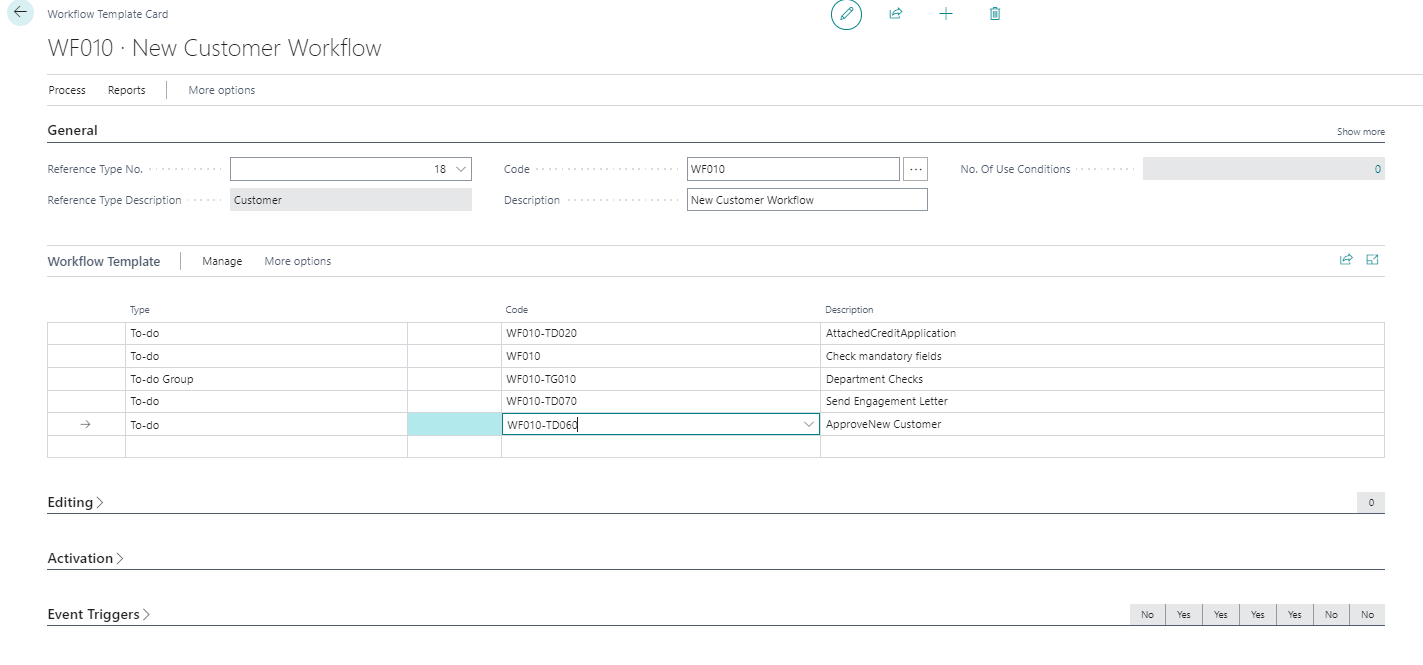Select the Department Checks row
Screen dimensions: 1423x665
[x=874, y=379]
